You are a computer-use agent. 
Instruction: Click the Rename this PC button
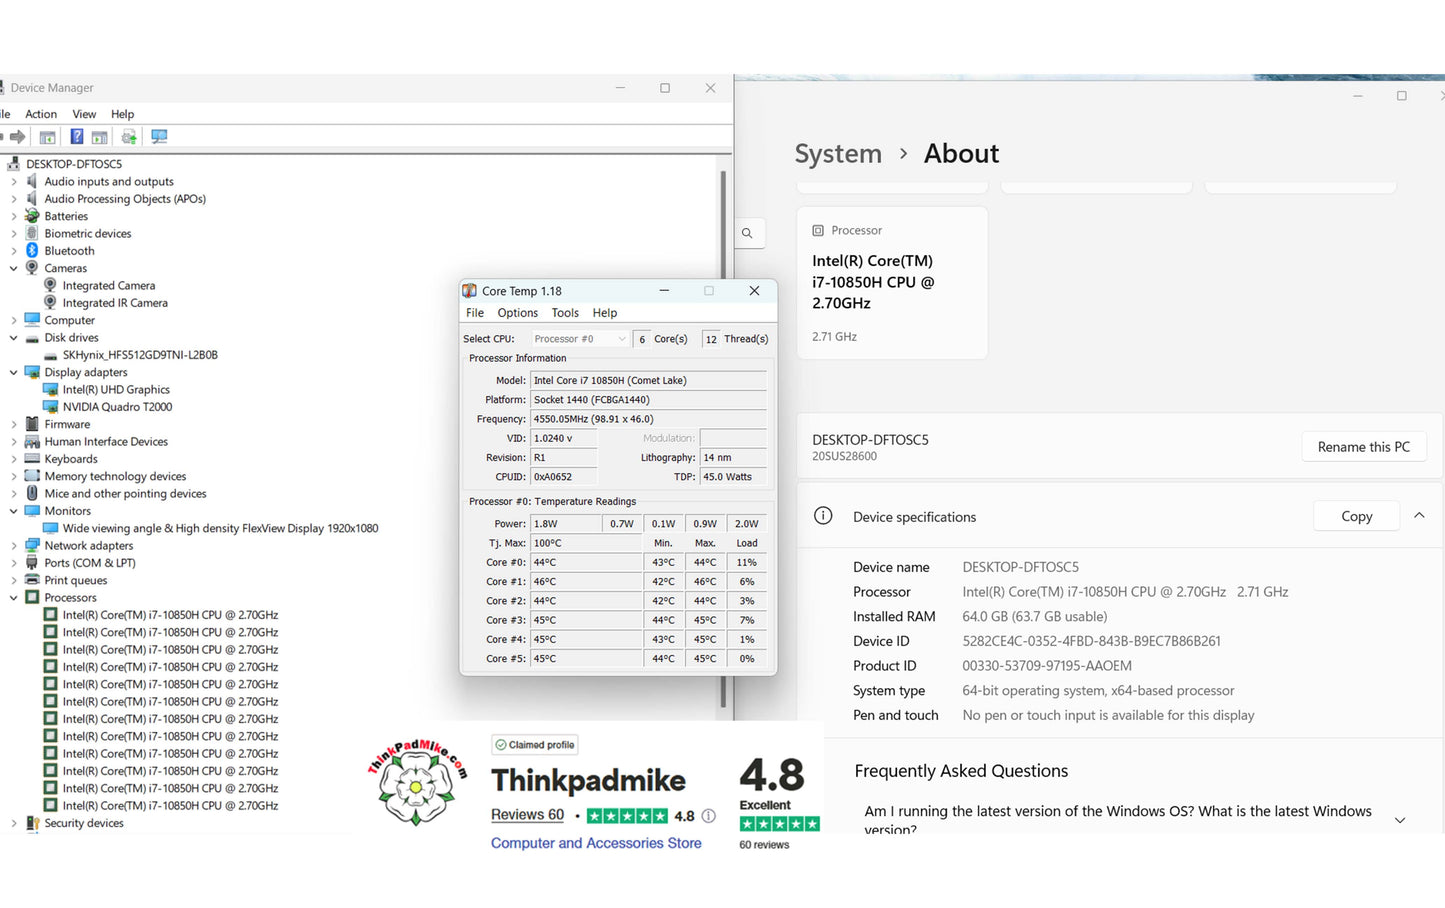[1364, 447]
